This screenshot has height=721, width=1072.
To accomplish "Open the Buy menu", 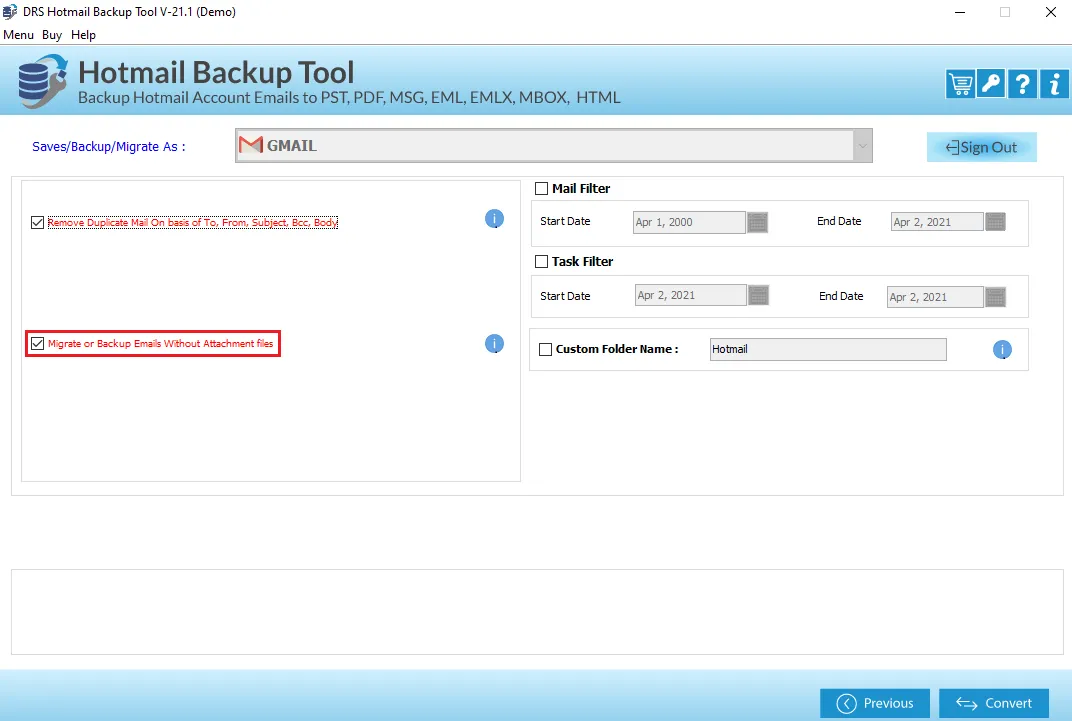I will pyautogui.click(x=52, y=35).
